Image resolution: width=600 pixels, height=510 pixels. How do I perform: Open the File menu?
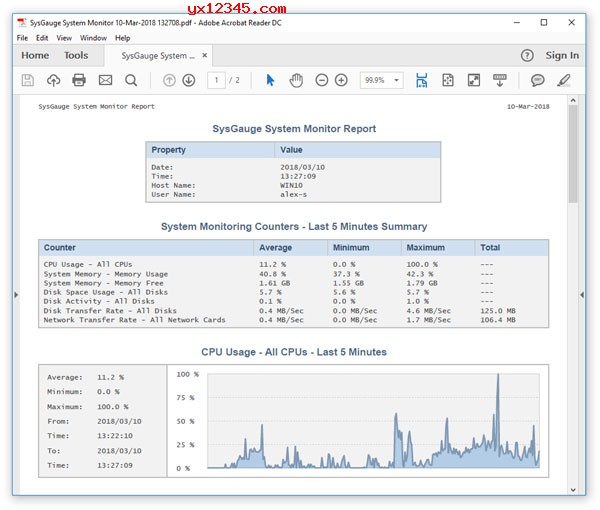point(22,38)
